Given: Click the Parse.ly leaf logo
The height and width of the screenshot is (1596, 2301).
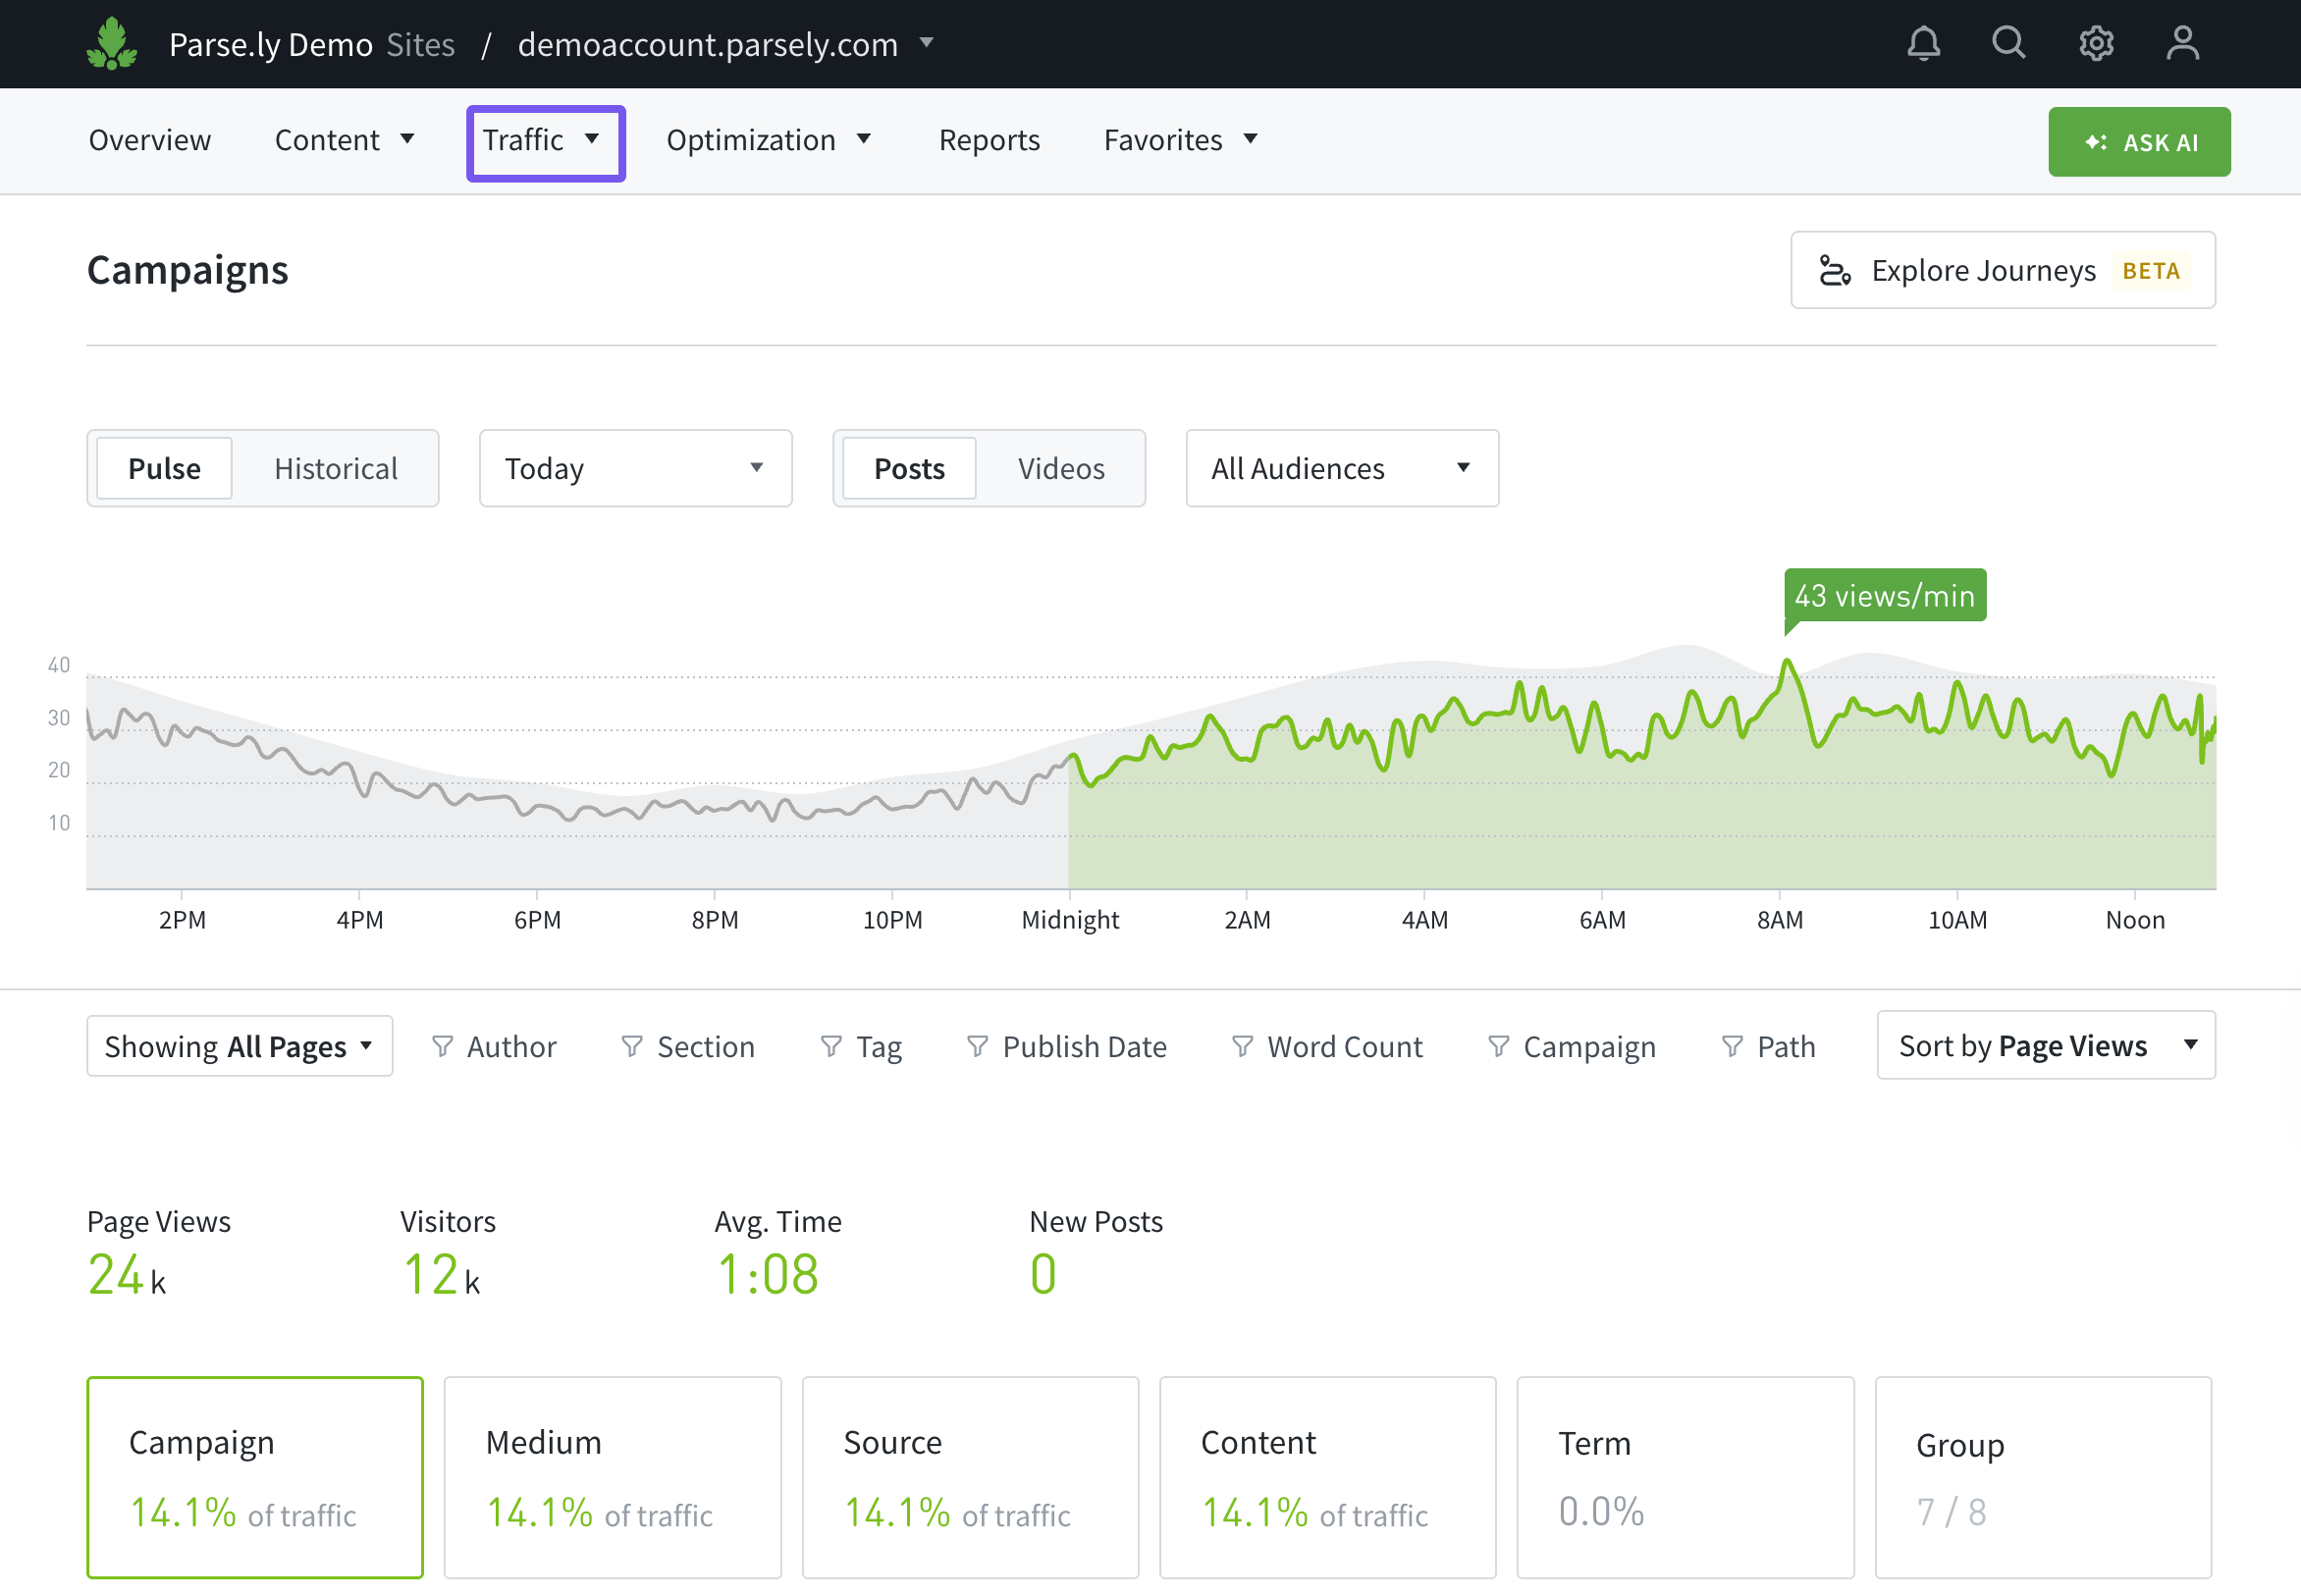Looking at the screenshot, I should click(x=111, y=44).
